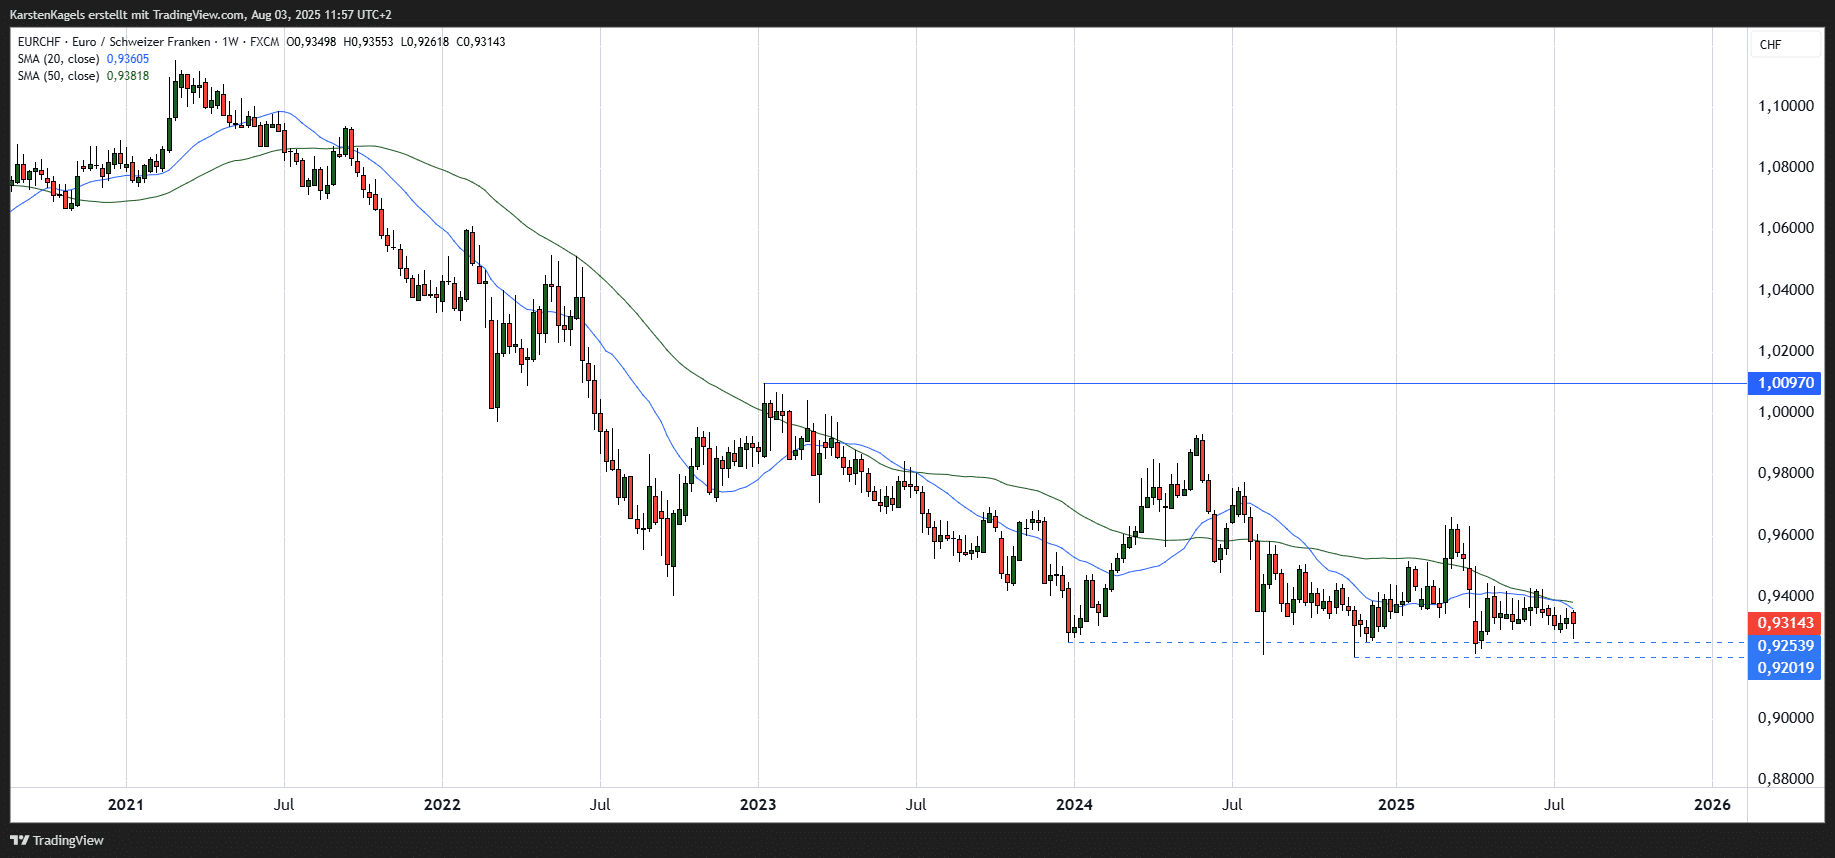Screen dimensions: 1835x858
Task: Click the 1,00970 horizontal line price label
Action: (1786, 383)
